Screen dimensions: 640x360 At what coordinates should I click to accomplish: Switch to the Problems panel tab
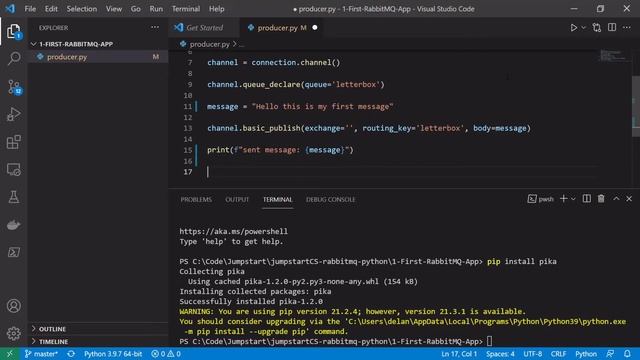(x=196, y=200)
